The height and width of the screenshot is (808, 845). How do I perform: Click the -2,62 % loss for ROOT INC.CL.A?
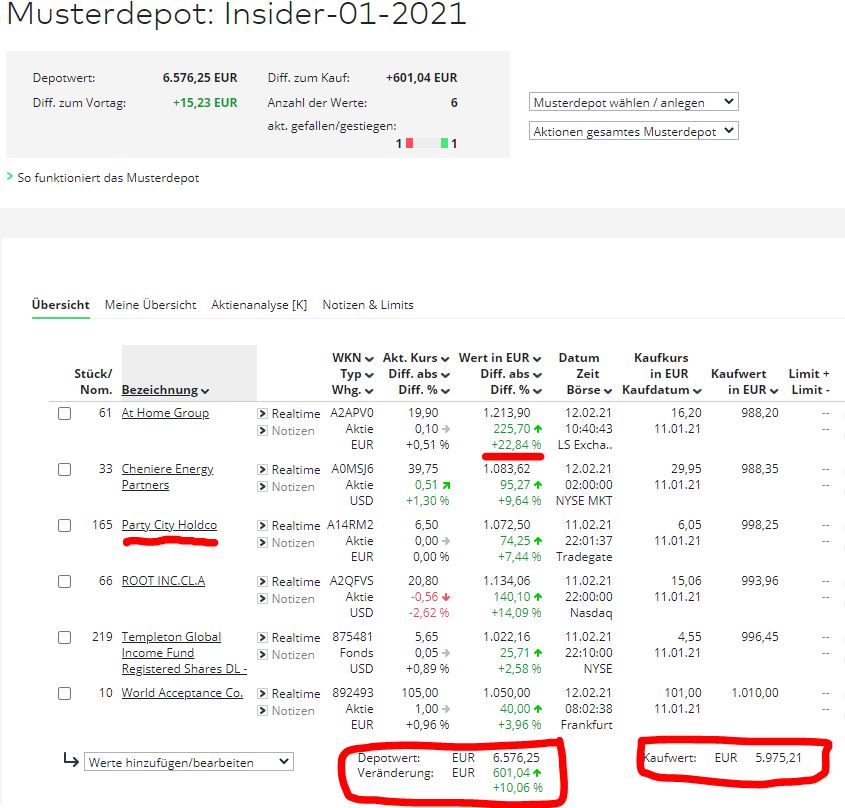coord(429,613)
